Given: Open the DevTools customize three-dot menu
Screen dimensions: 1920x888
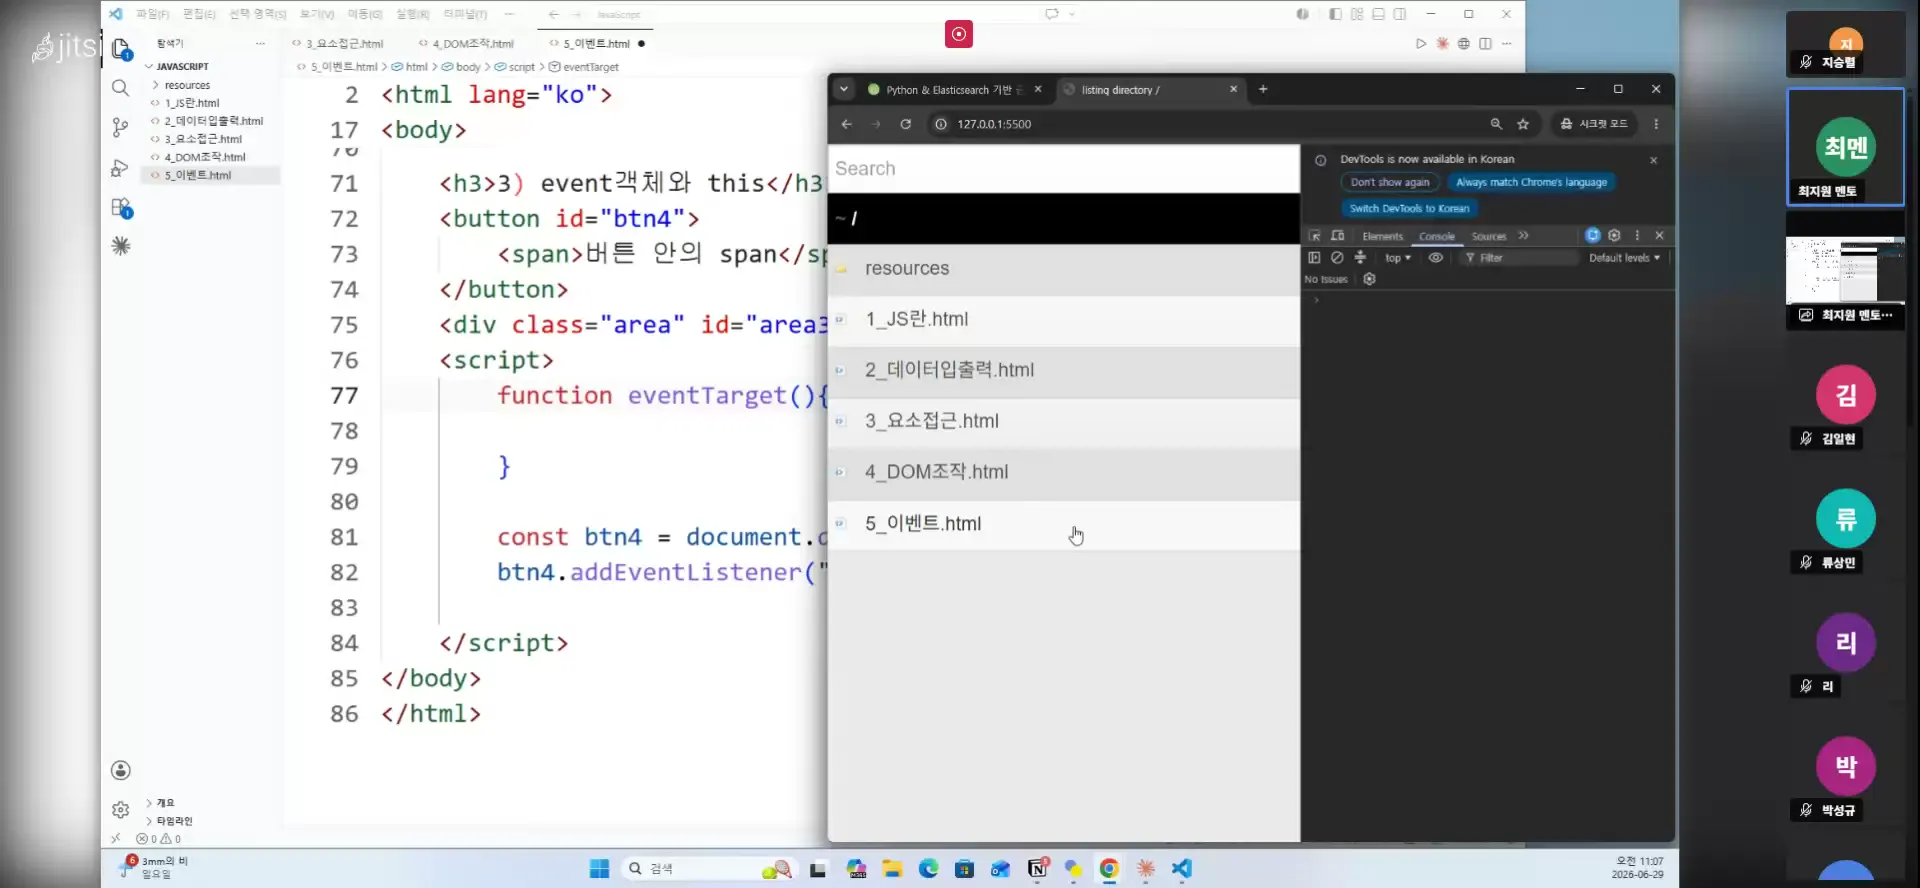Looking at the screenshot, I should pyautogui.click(x=1637, y=236).
